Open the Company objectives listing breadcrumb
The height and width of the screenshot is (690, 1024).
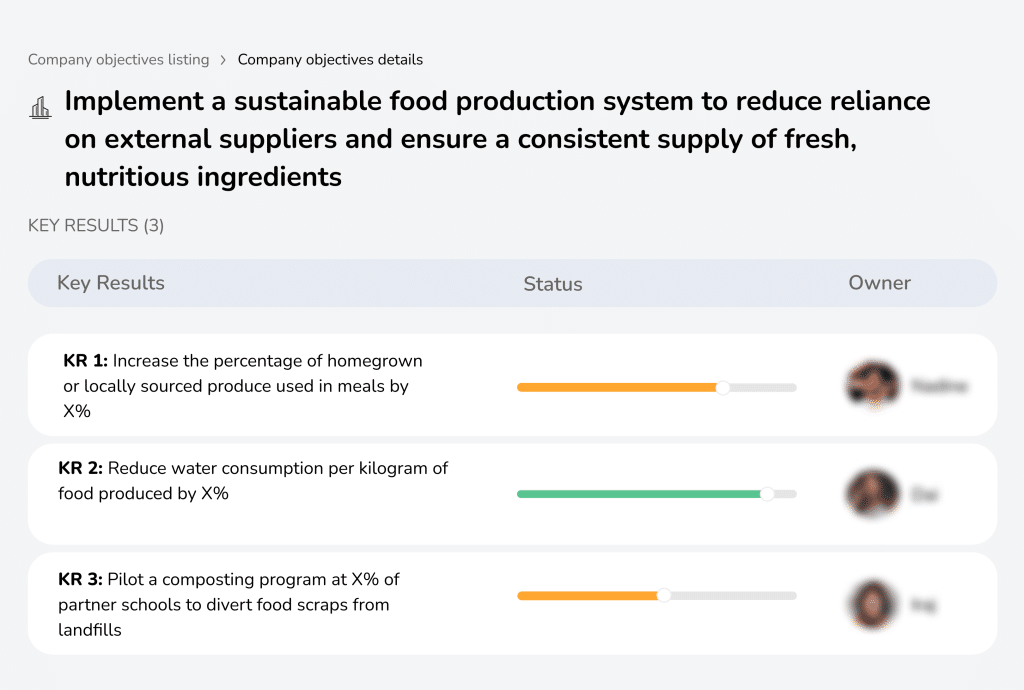119,59
